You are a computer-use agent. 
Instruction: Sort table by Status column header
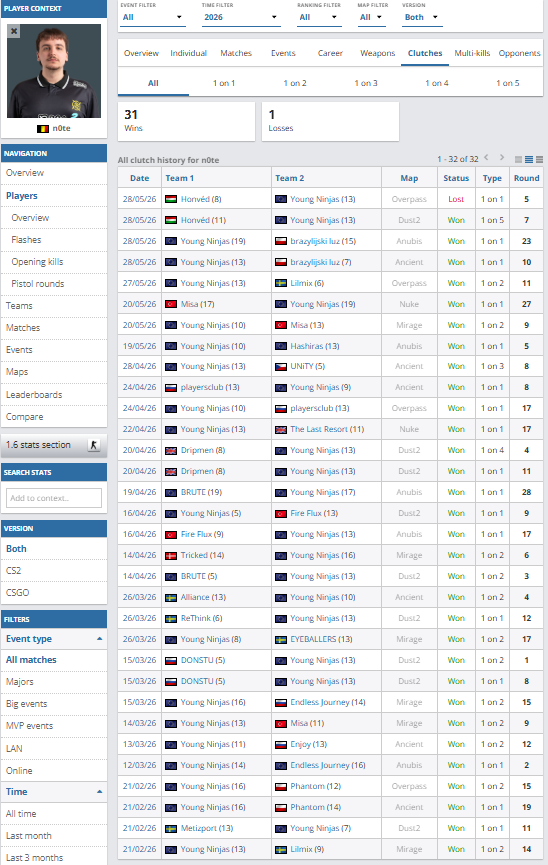click(x=456, y=178)
